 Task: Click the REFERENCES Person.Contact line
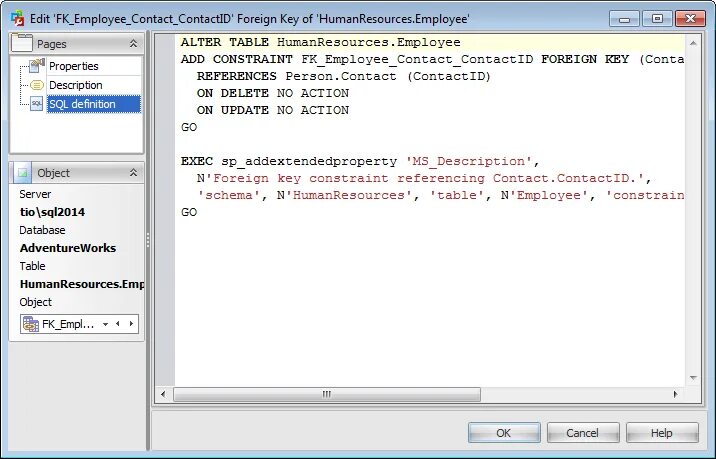click(344, 76)
